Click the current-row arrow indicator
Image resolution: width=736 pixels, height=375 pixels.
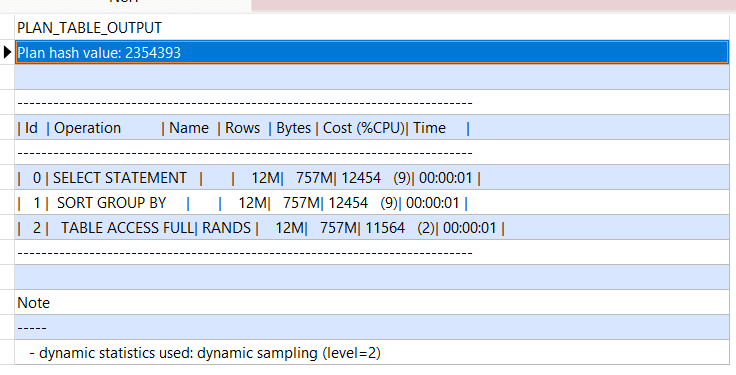tap(7, 52)
